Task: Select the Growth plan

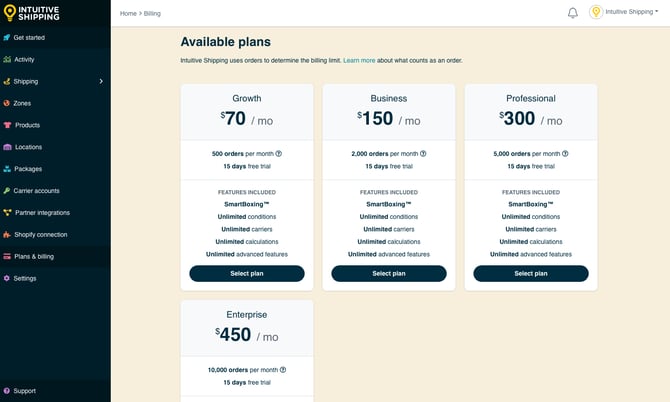Action: point(247,273)
